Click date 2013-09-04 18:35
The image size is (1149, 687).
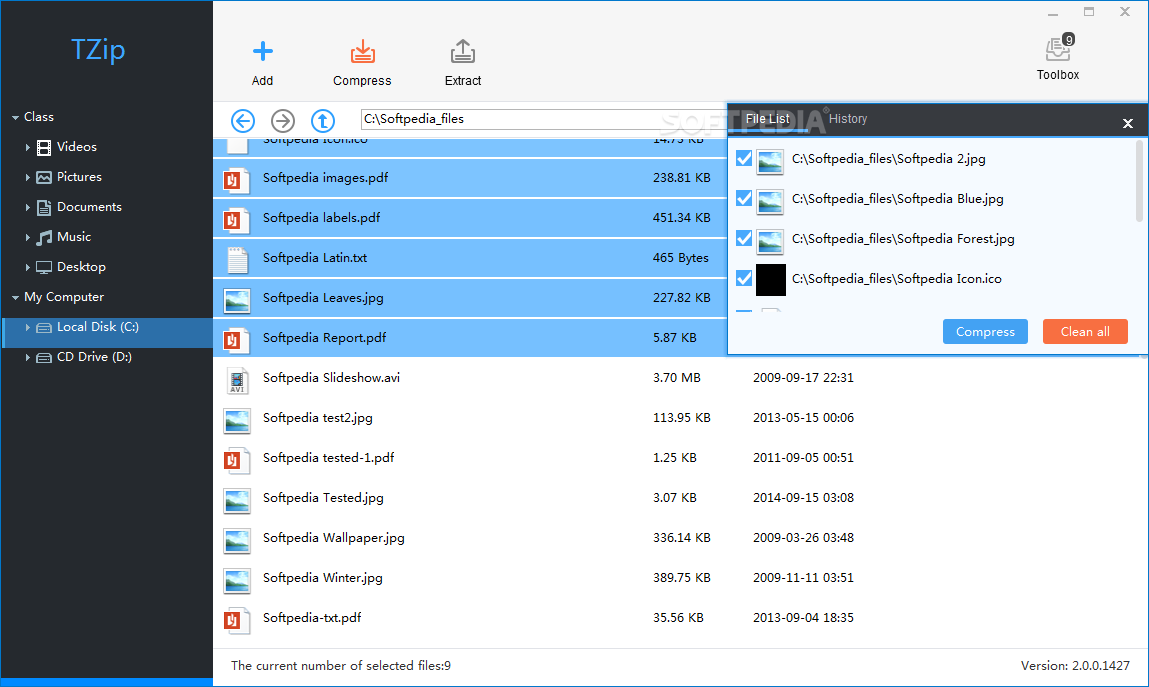803,618
